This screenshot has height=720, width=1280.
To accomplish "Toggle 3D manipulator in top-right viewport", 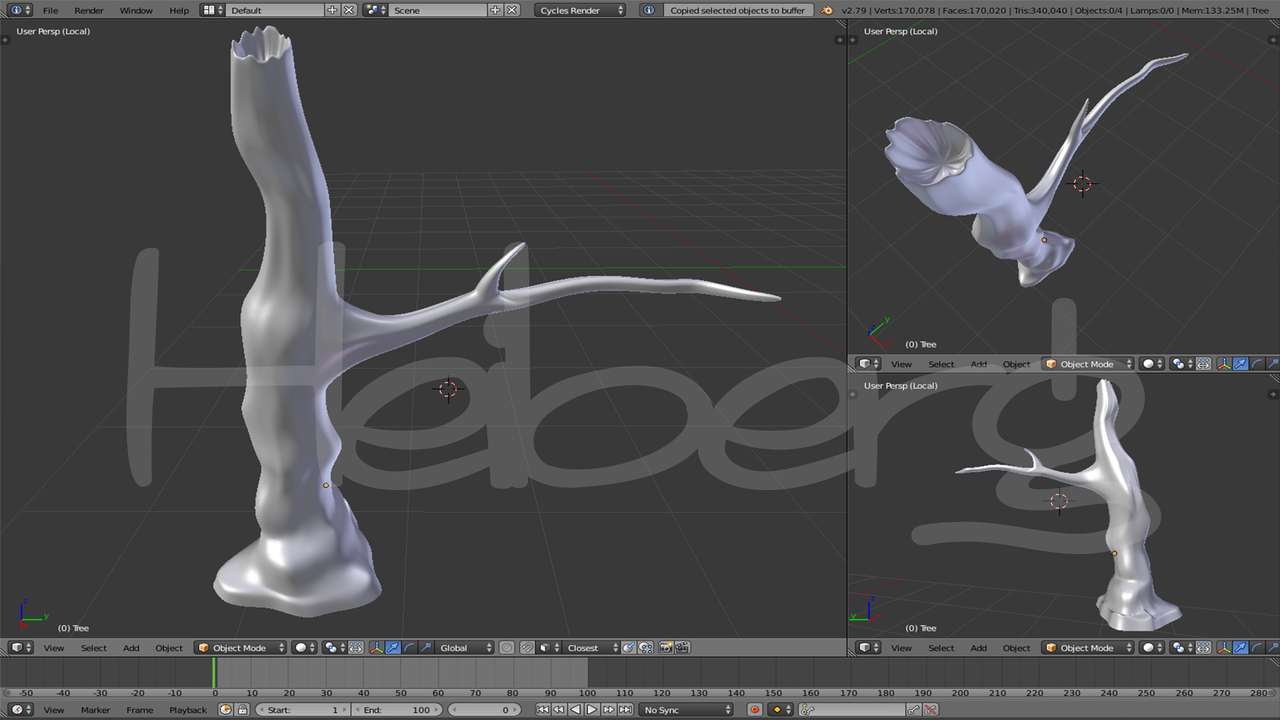I will click(x=1224, y=364).
